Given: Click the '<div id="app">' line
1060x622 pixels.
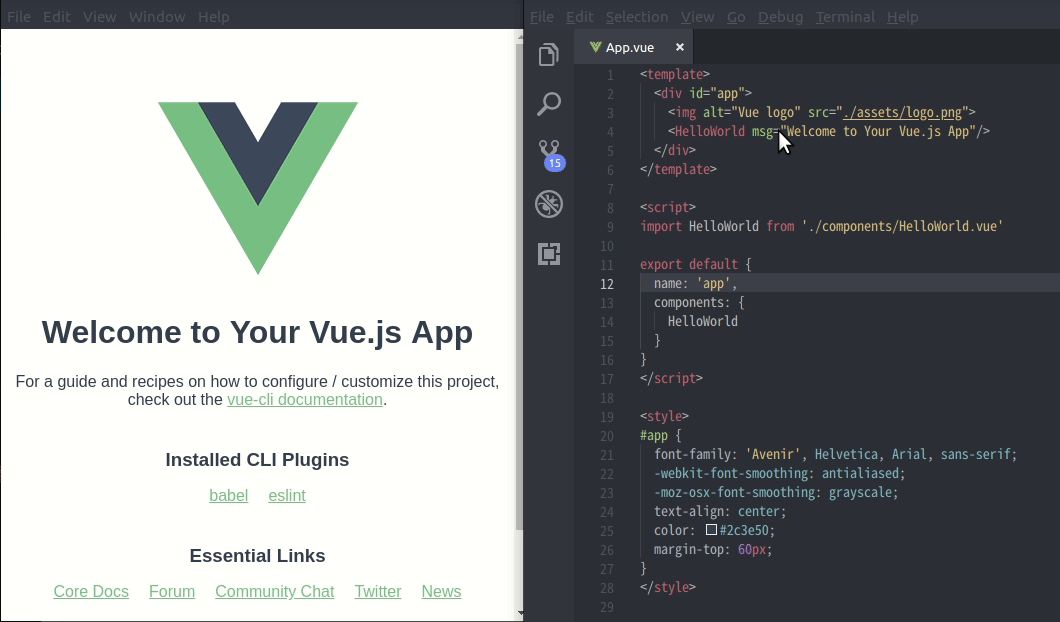Looking at the screenshot, I should coord(702,93).
